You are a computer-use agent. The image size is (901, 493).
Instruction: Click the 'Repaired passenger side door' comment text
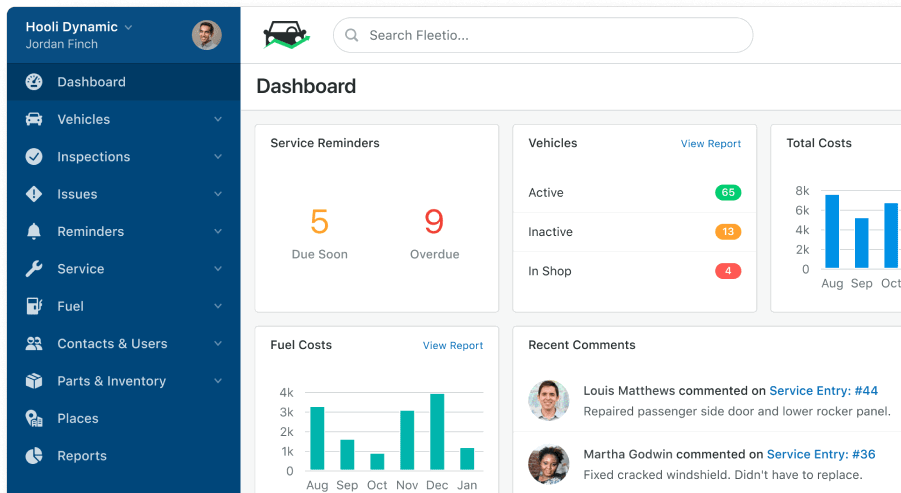737,411
